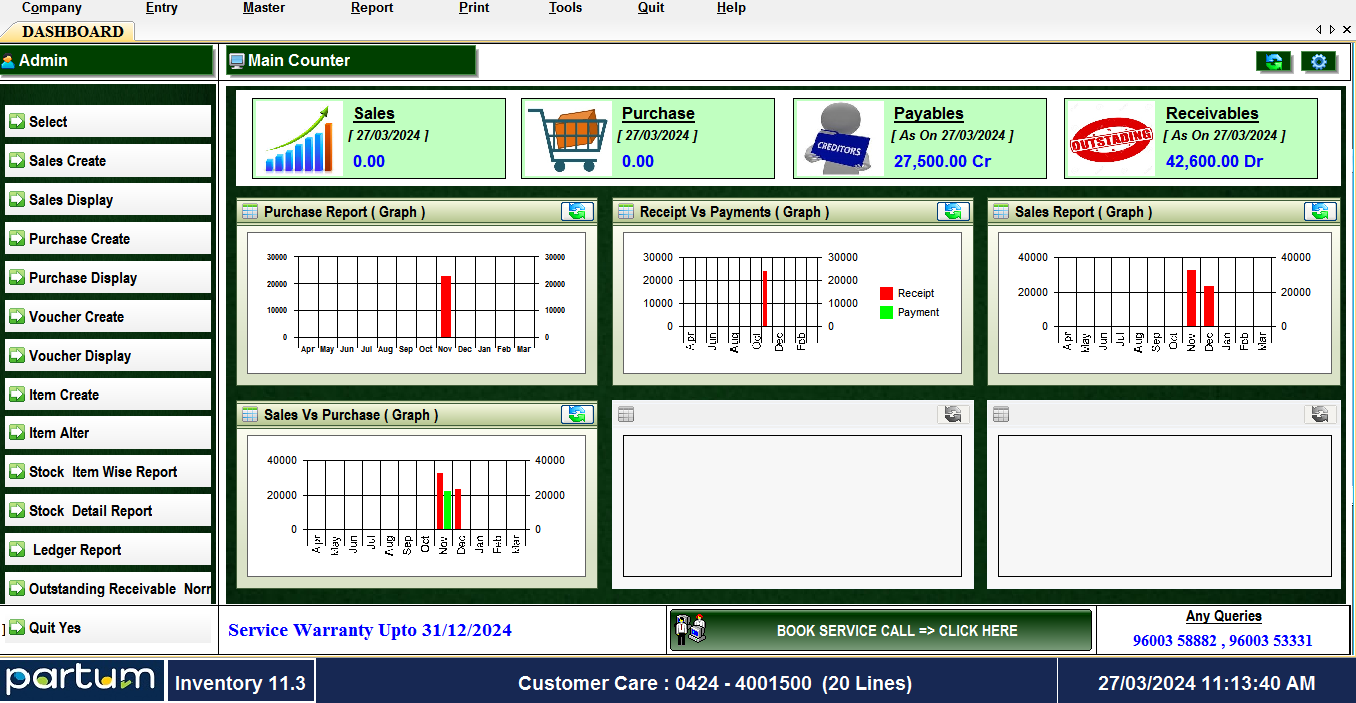Click the right tab scroll arrow
Image resolution: width=1356 pixels, height=703 pixels.
pyautogui.click(x=1332, y=30)
